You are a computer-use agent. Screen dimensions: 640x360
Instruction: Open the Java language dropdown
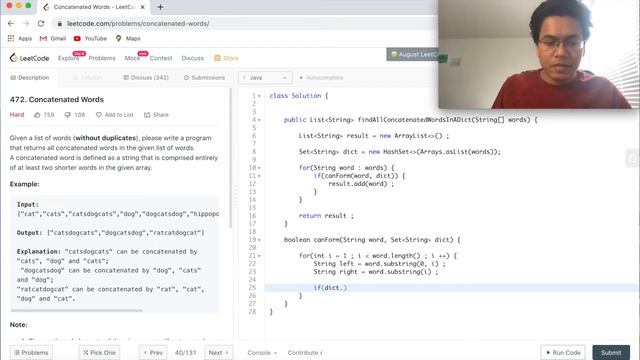[x=265, y=78]
